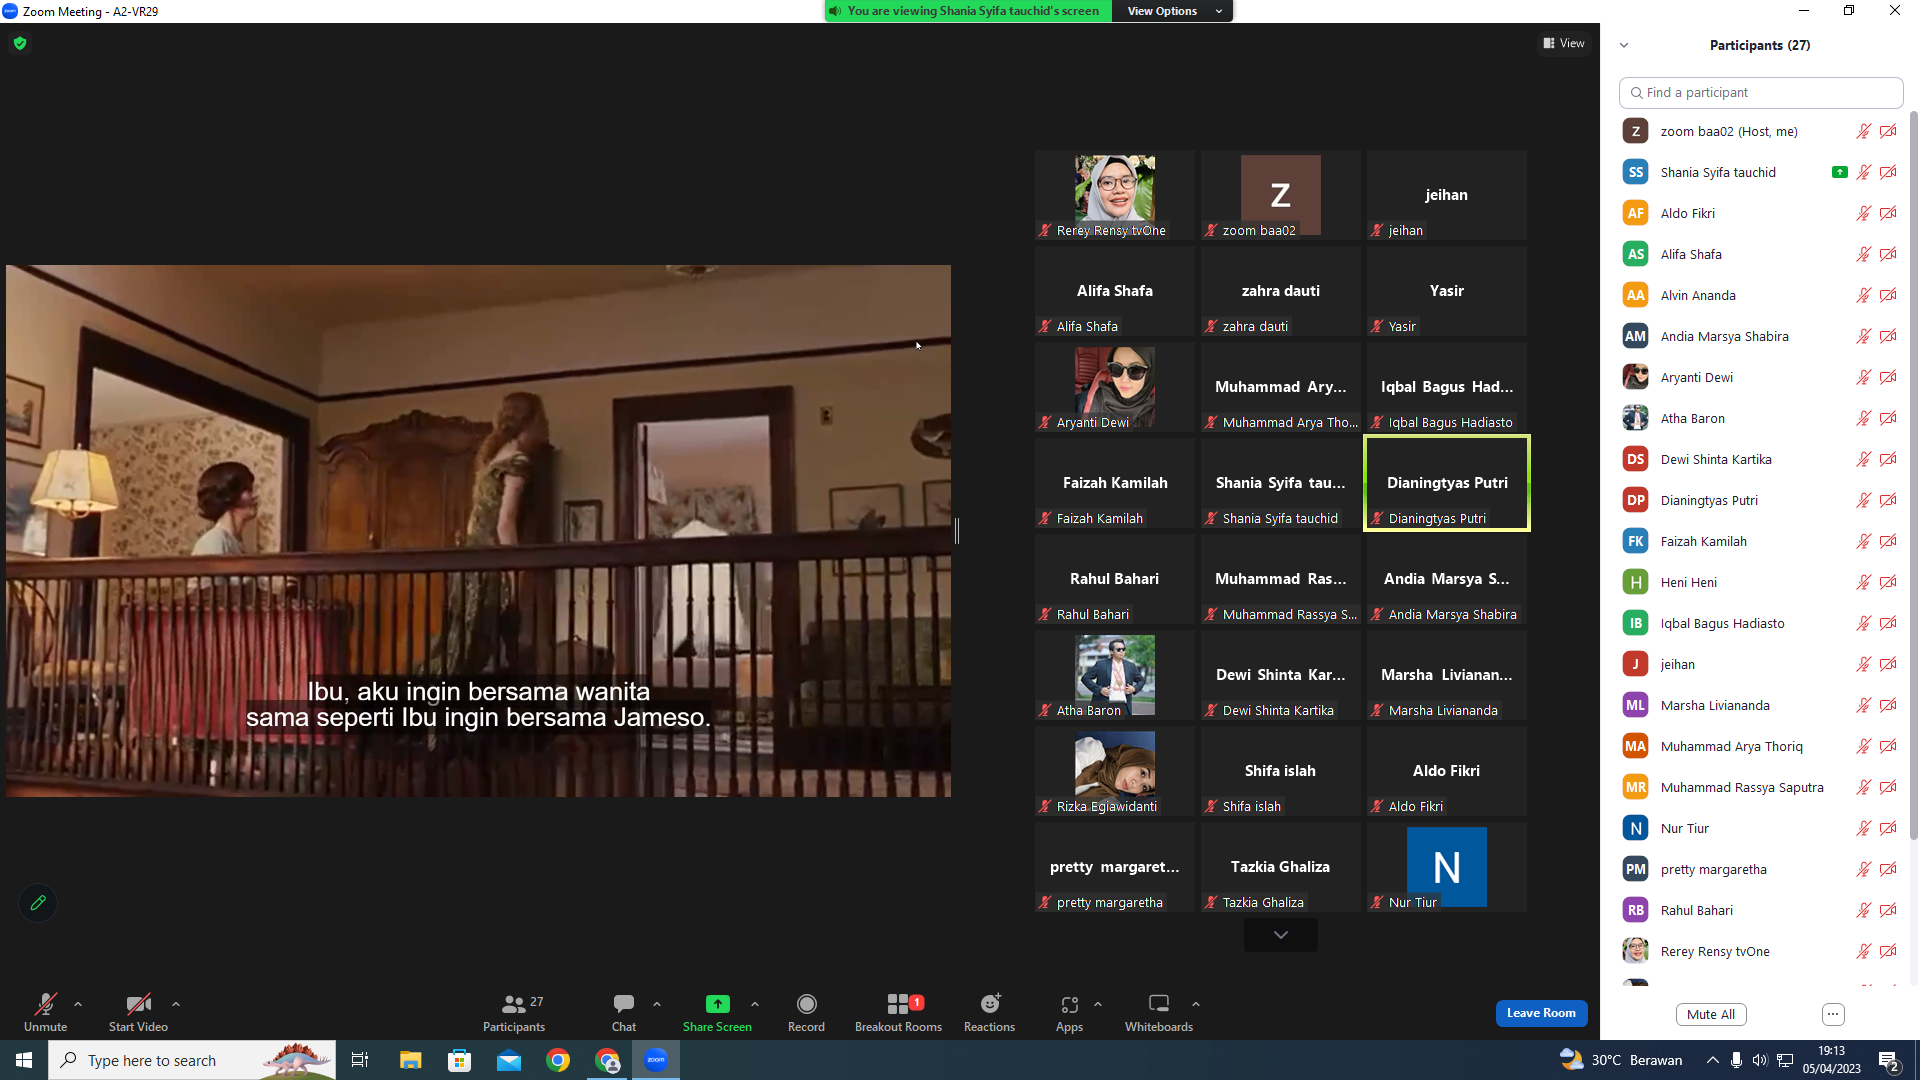
Task: Click the Mute All button
Action: [1711, 1014]
